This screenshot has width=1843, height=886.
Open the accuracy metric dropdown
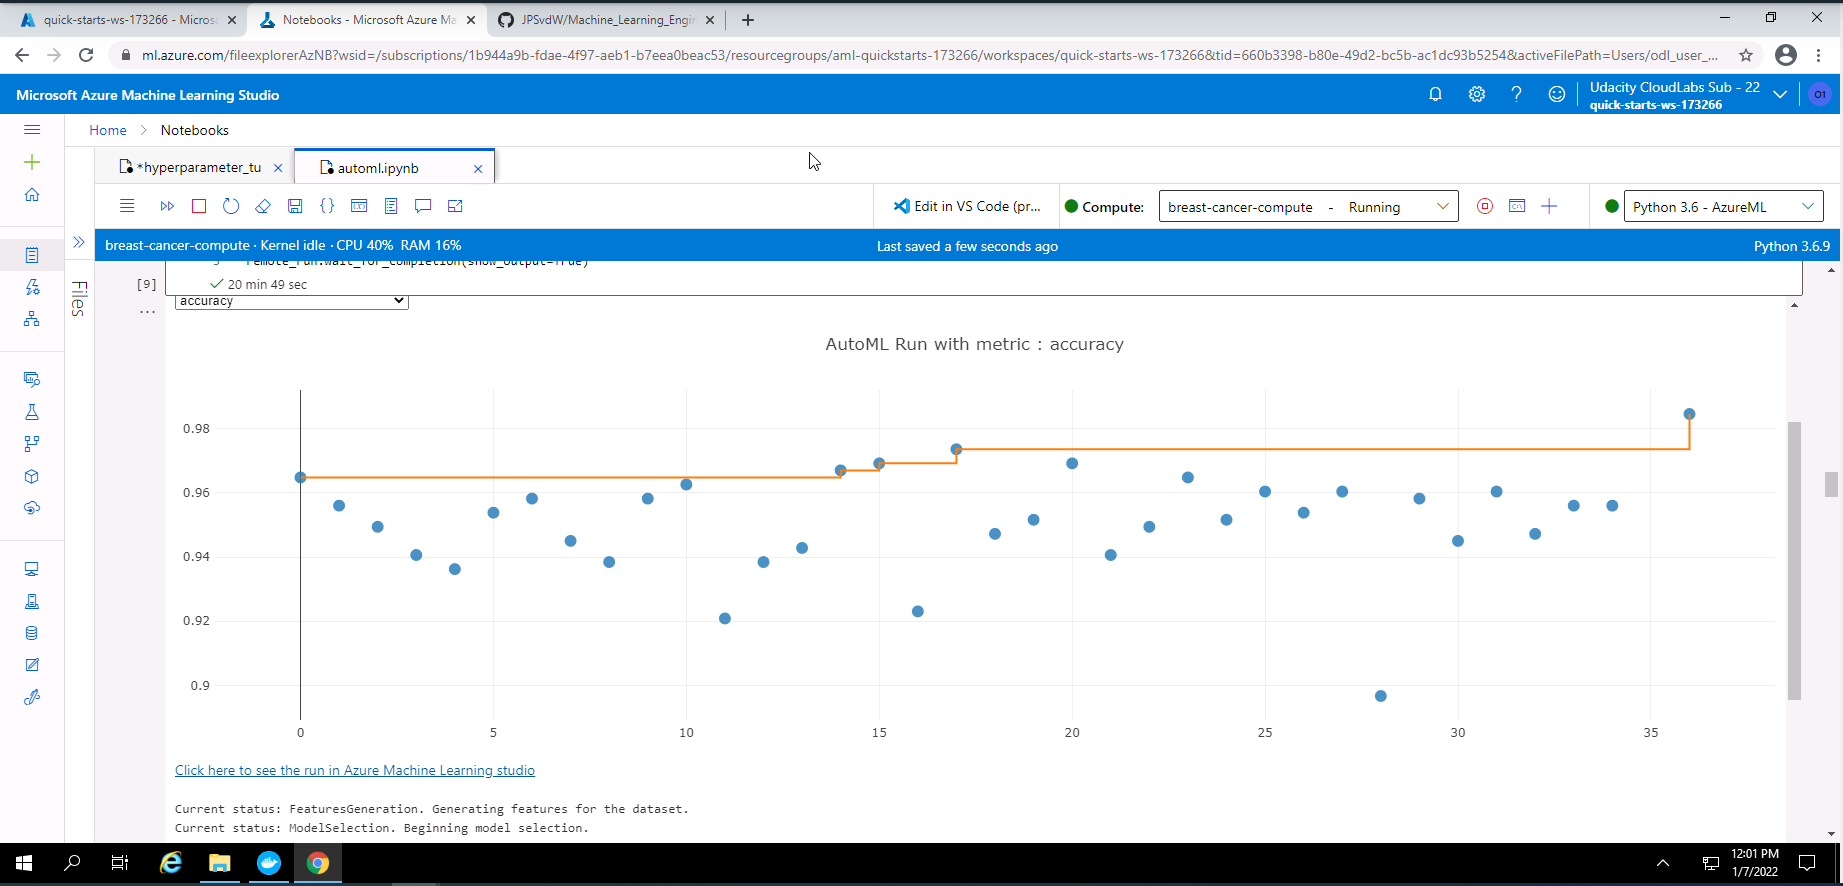point(291,301)
